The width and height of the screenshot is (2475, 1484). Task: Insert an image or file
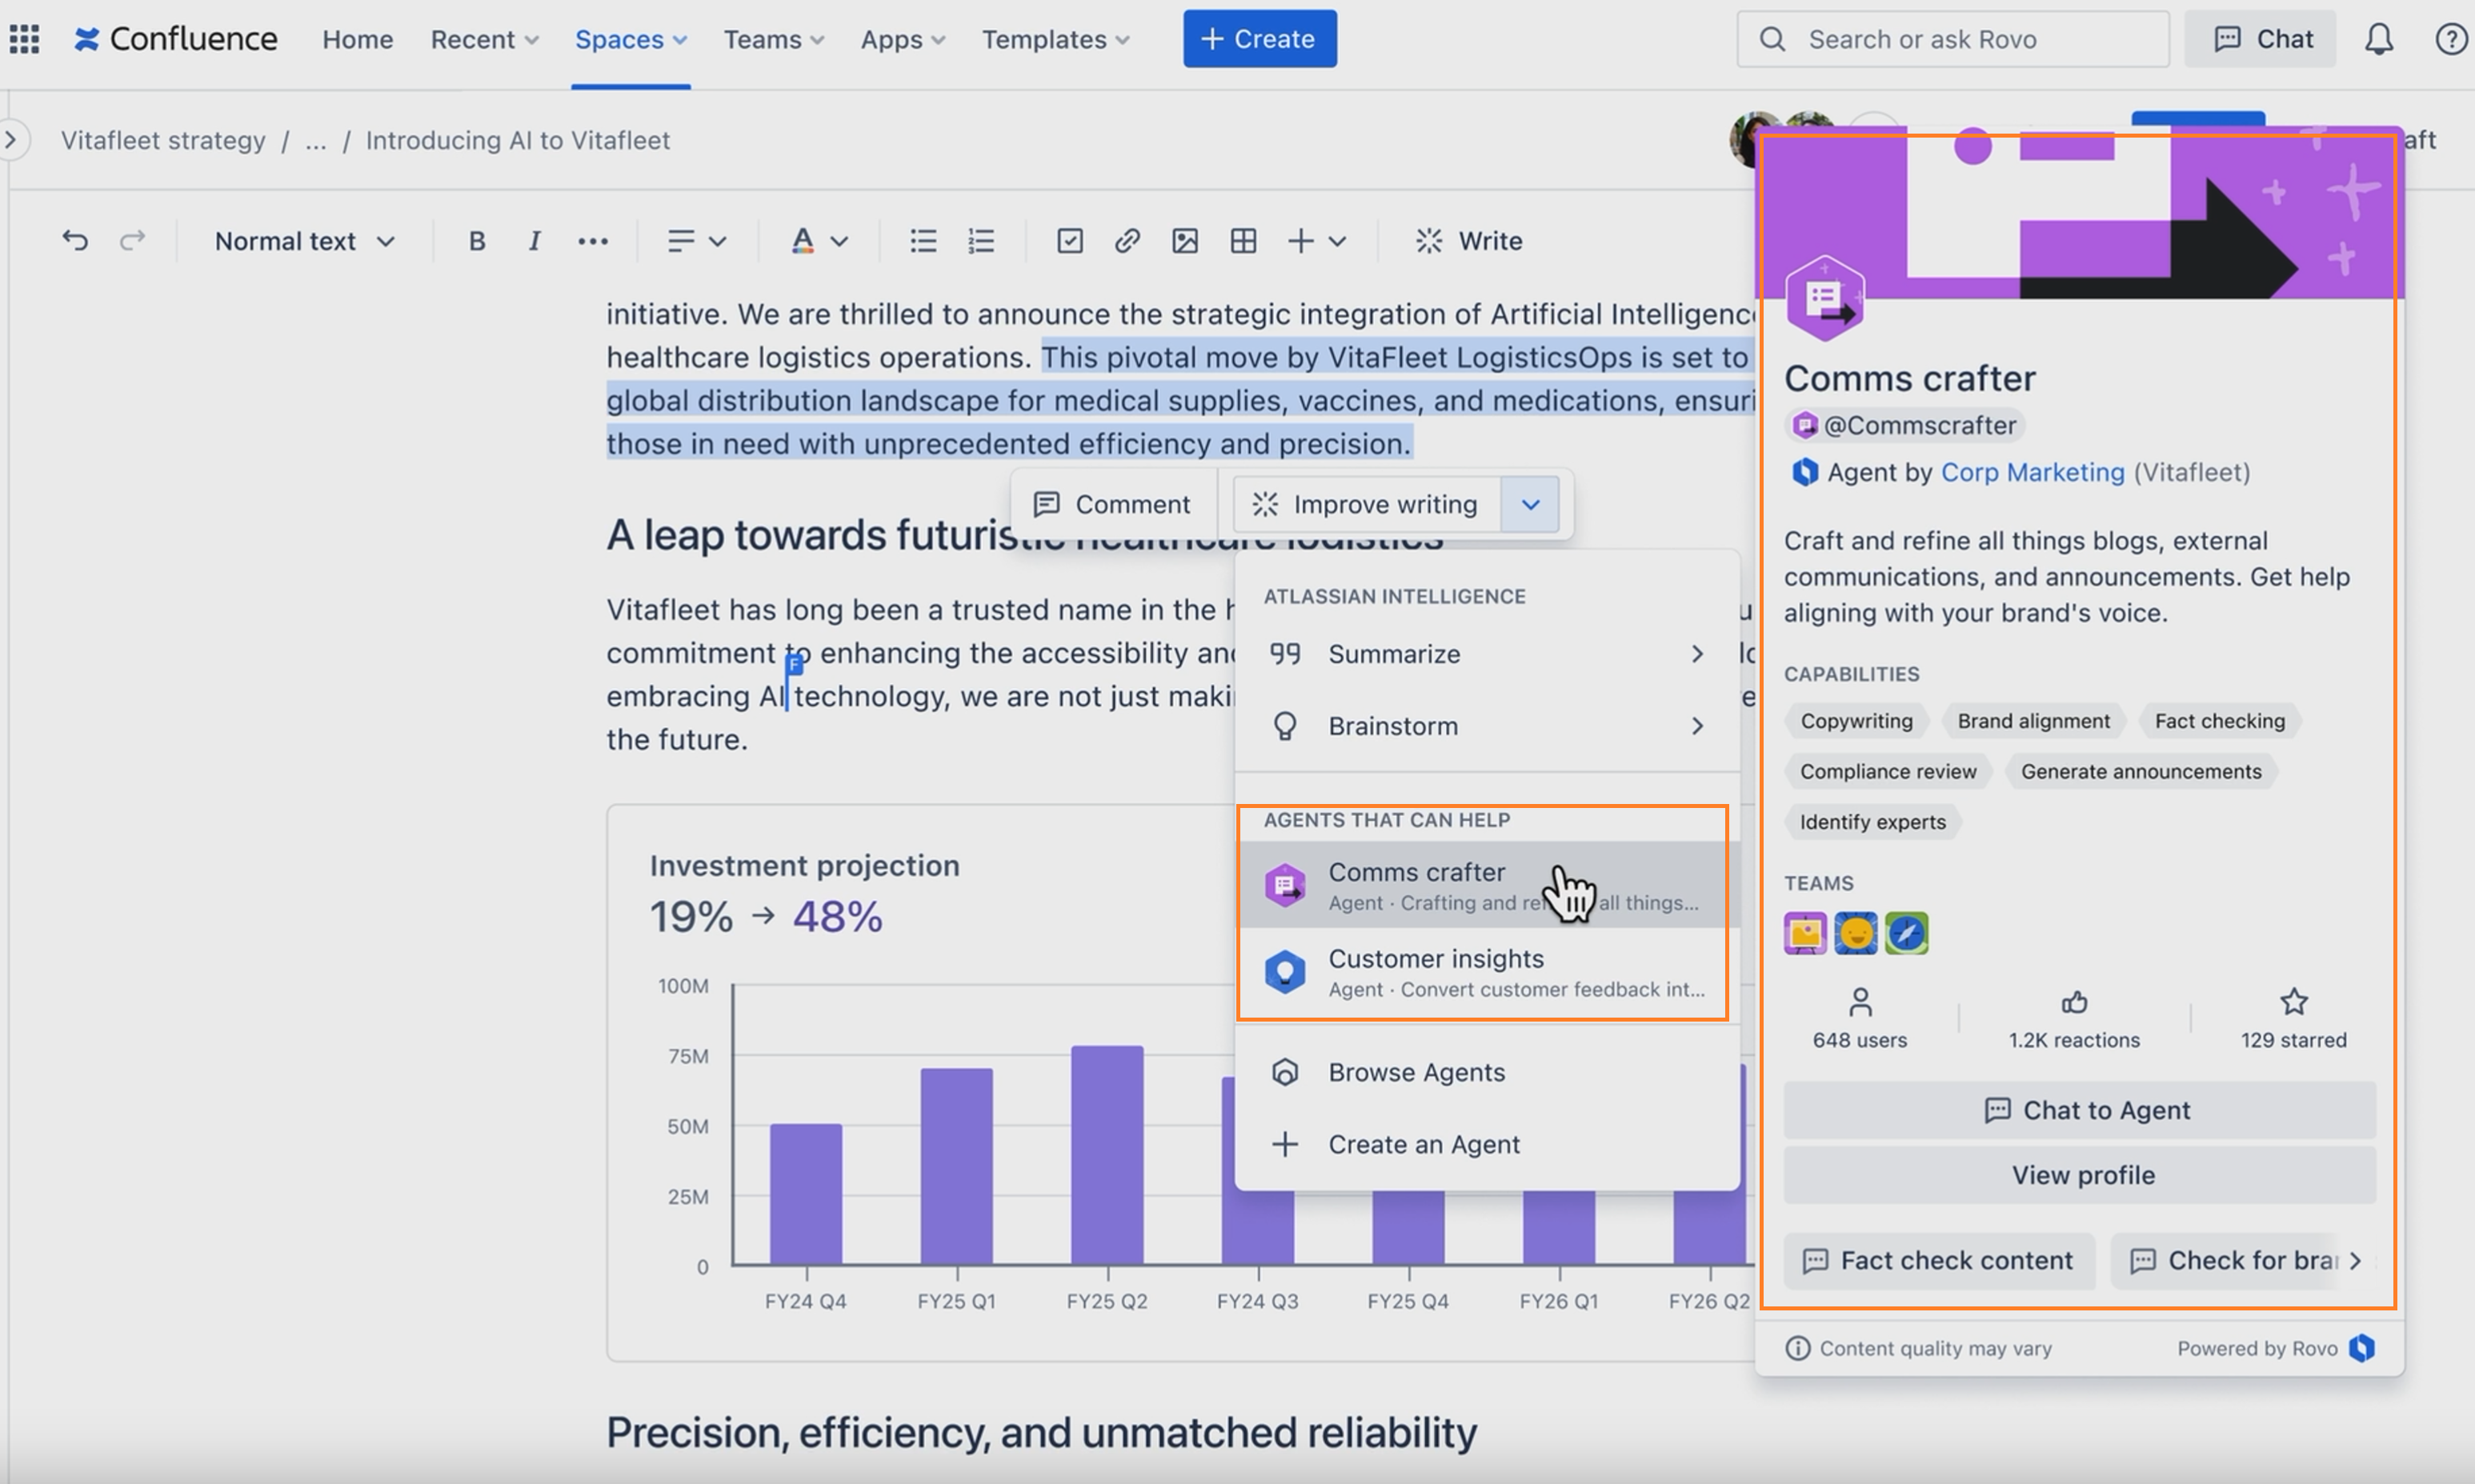[x=1185, y=241]
